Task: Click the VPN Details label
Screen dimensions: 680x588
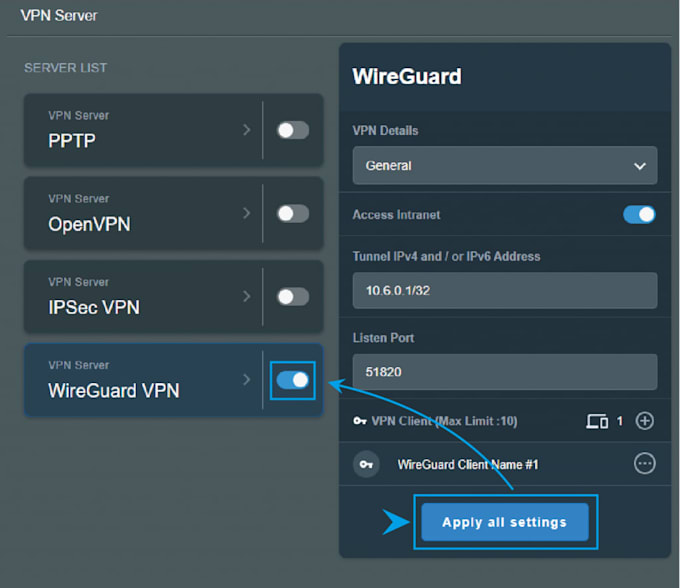Action: (x=385, y=131)
